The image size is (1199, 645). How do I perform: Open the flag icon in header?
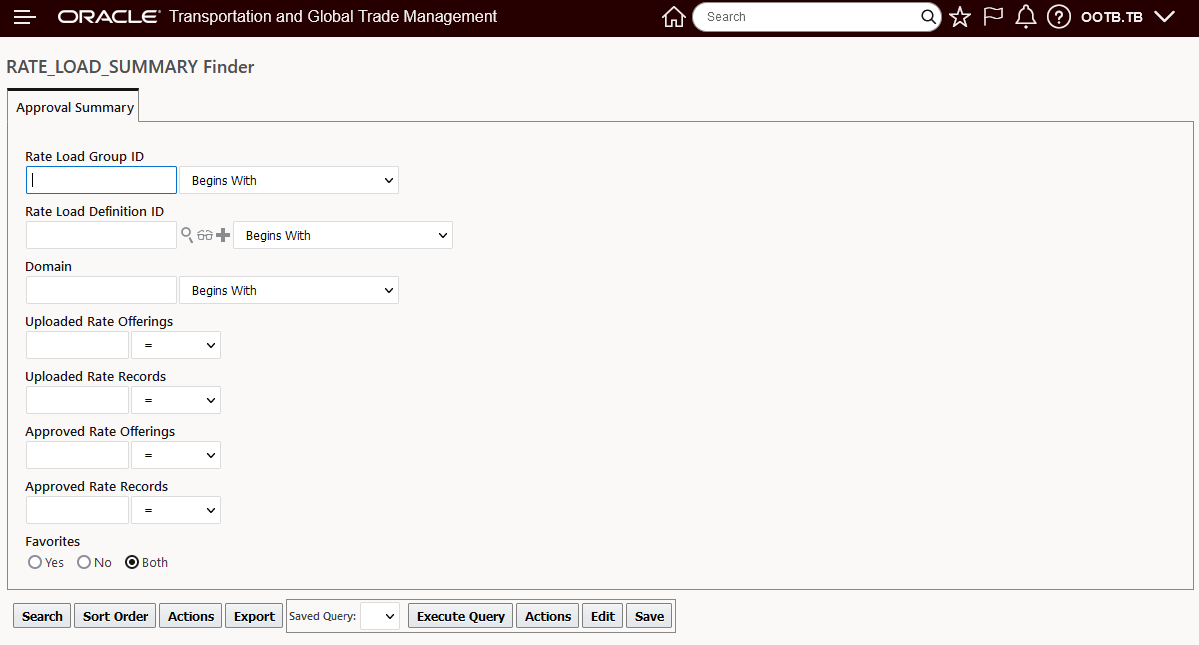[x=993, y=17]
